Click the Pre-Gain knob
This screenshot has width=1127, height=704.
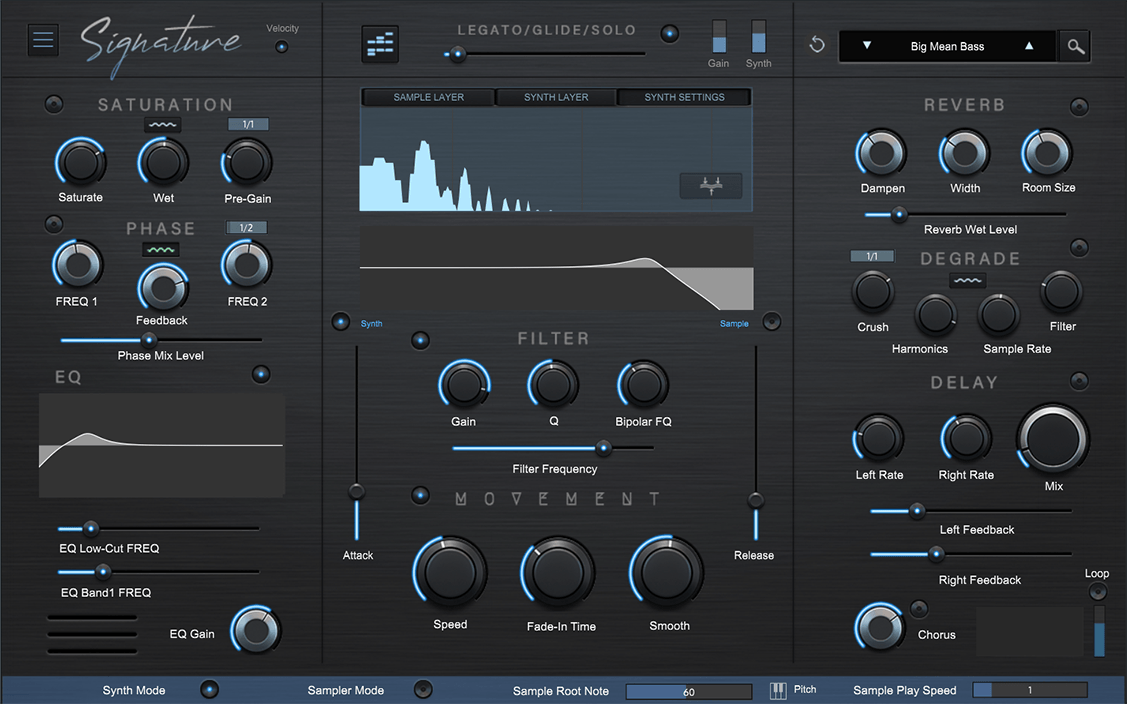pos(247,163)
